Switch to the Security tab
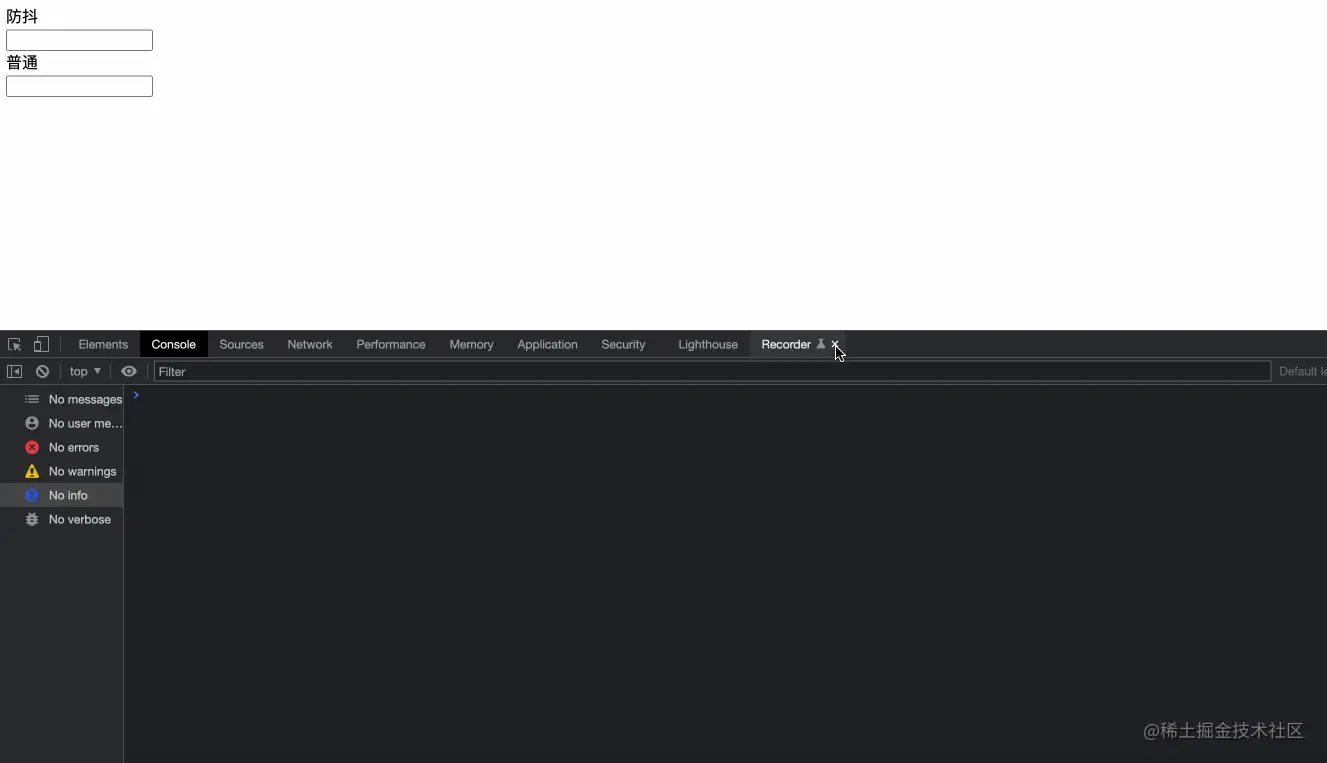Viewport: 1327px width, 763px height. 623,344
